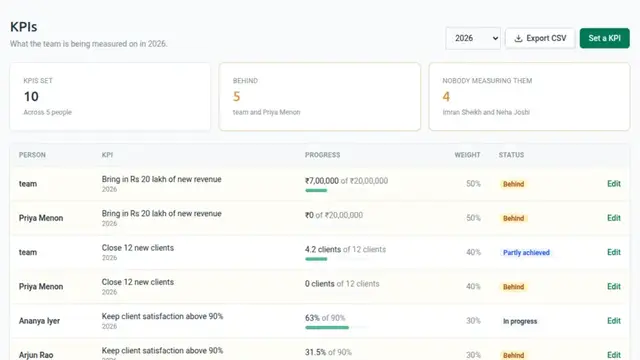The width and height of the screenshot is (640, 360).
Task: Click the team clients progress bar
Action: [x=337, y=259]
